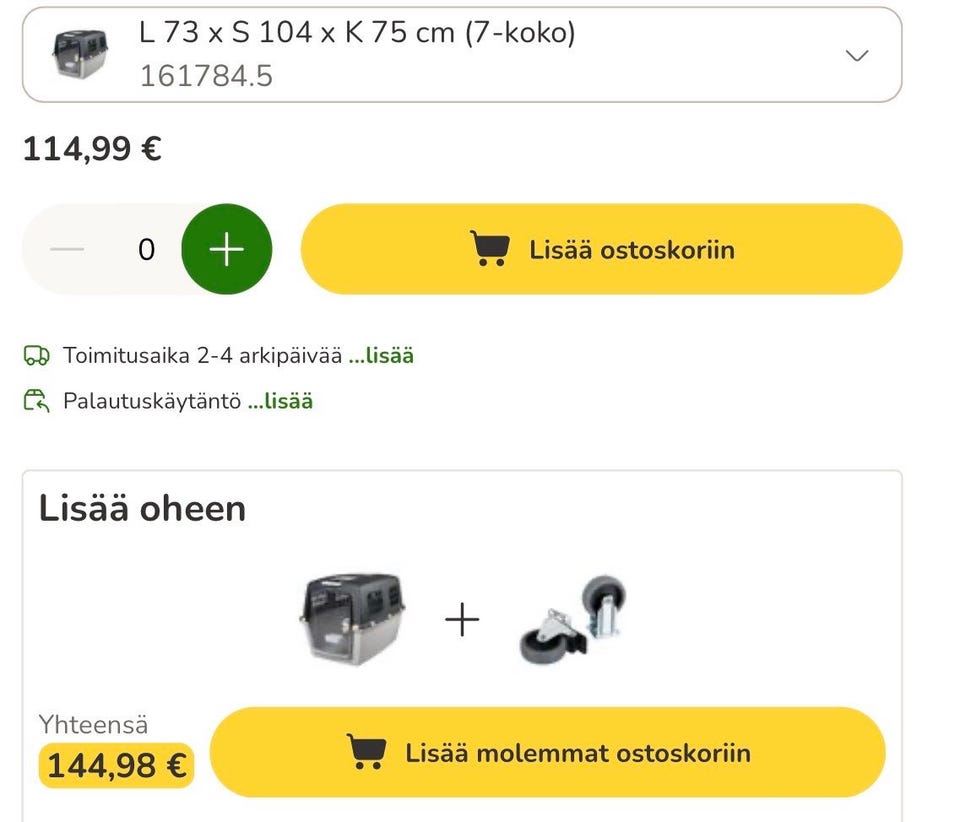Click the plus symbol between bundle products
Image resolution: width=960 pixels, height=822 pixels.
point(462,621)
